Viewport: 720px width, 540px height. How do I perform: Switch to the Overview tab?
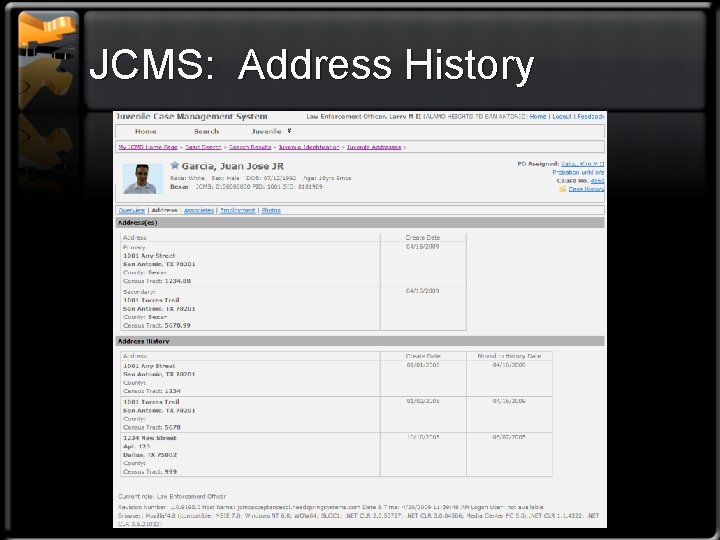coord(132,210)
